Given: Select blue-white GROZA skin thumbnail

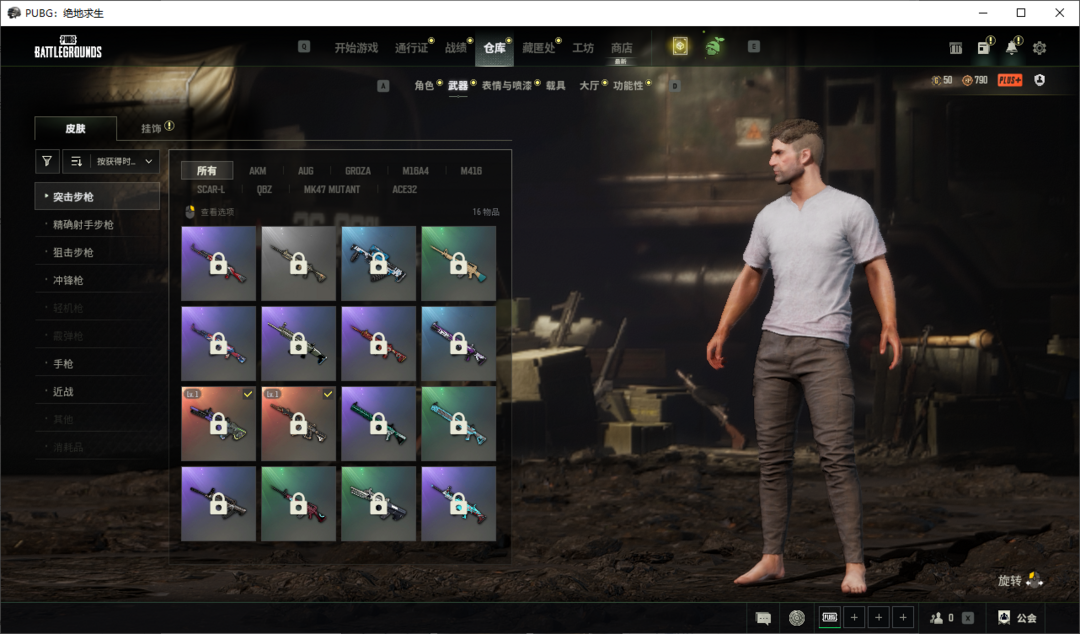Looking at the screenshot, I should (378, 263).
